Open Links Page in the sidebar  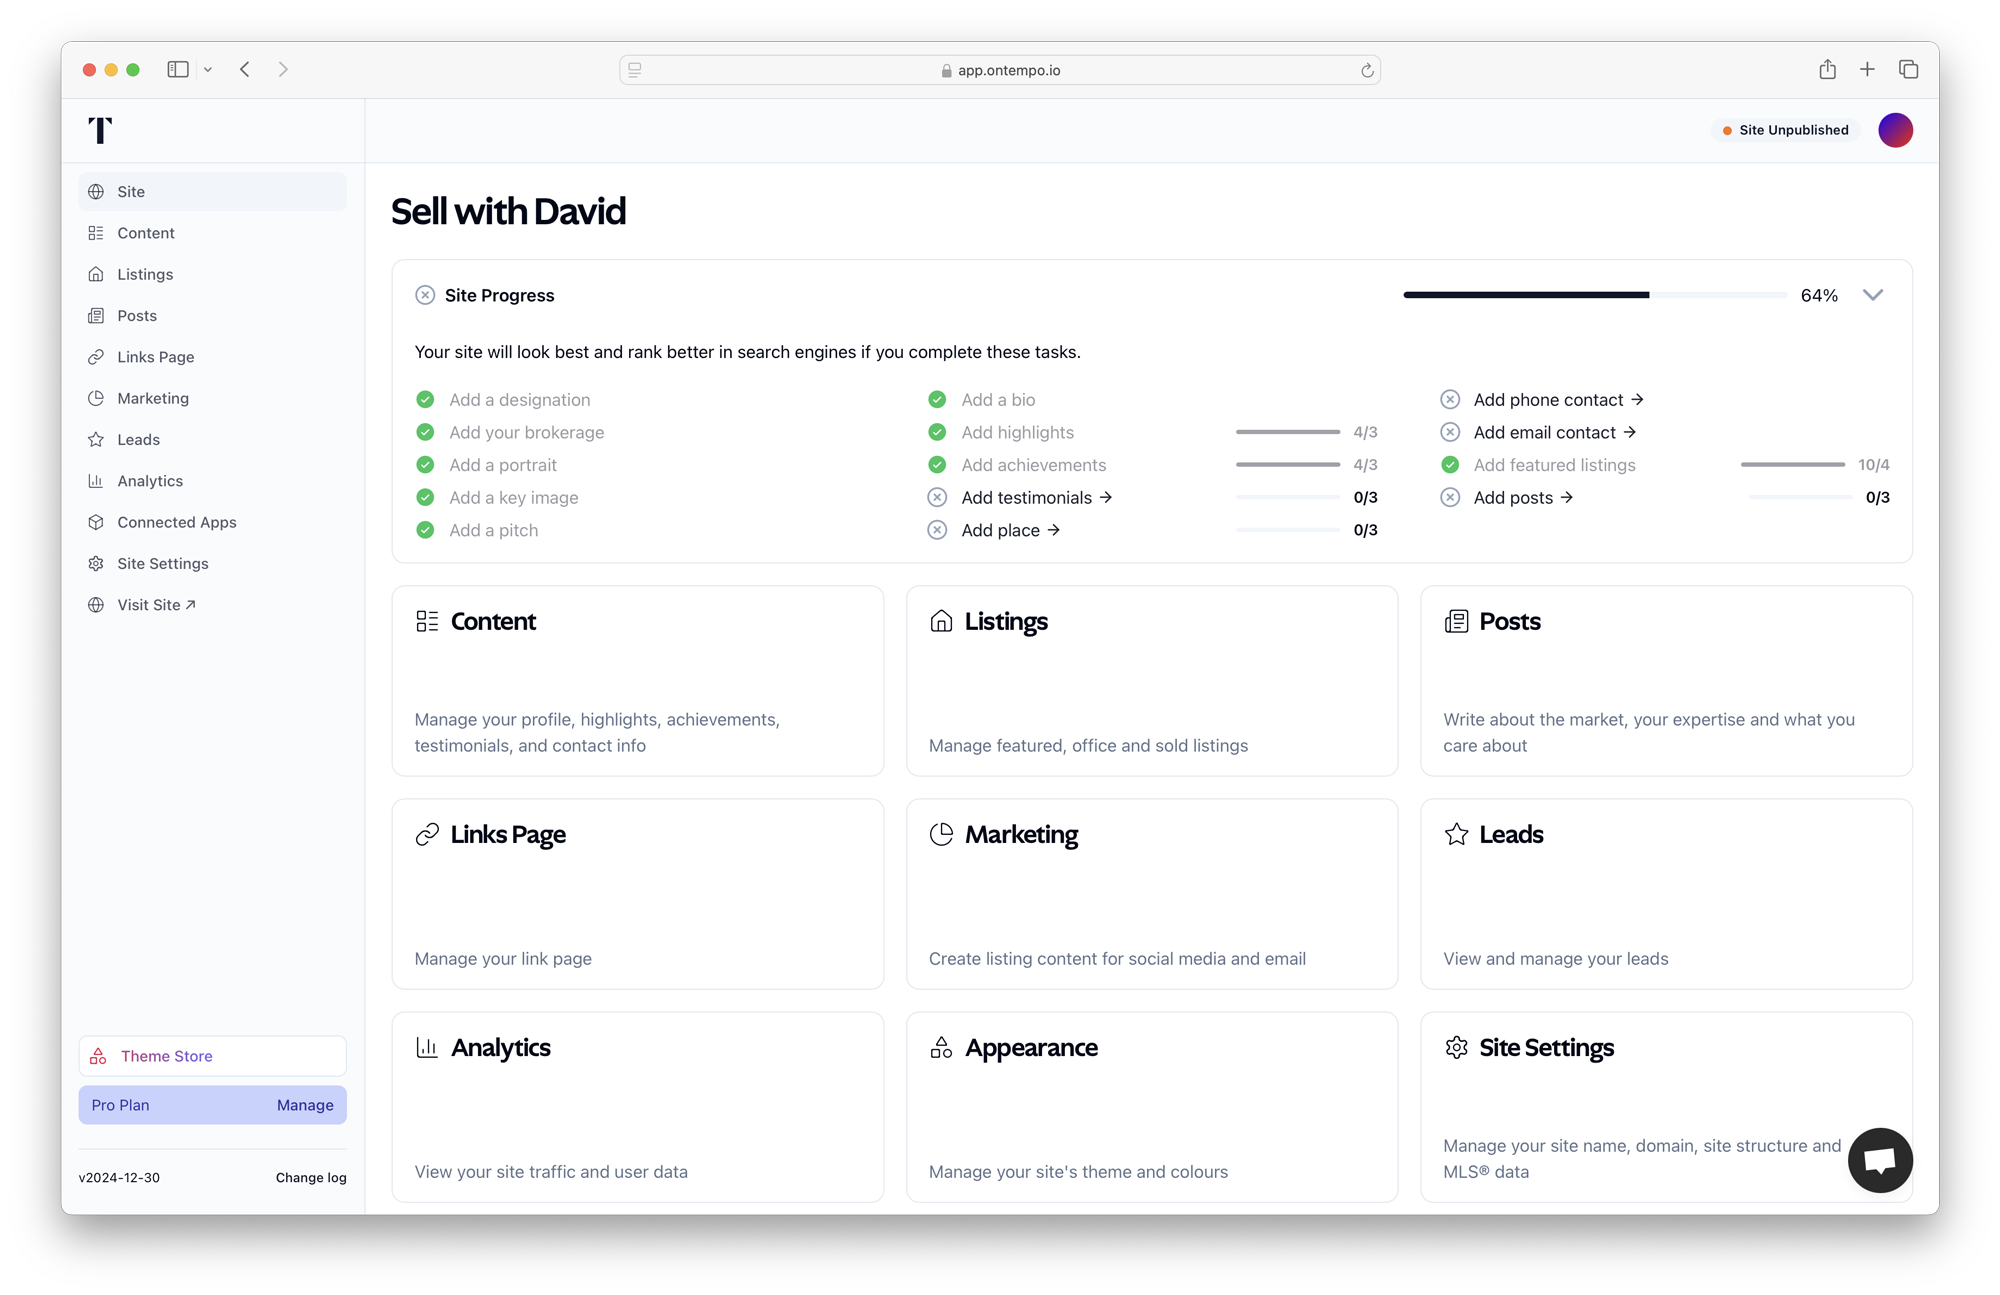[x=212, y=357]
